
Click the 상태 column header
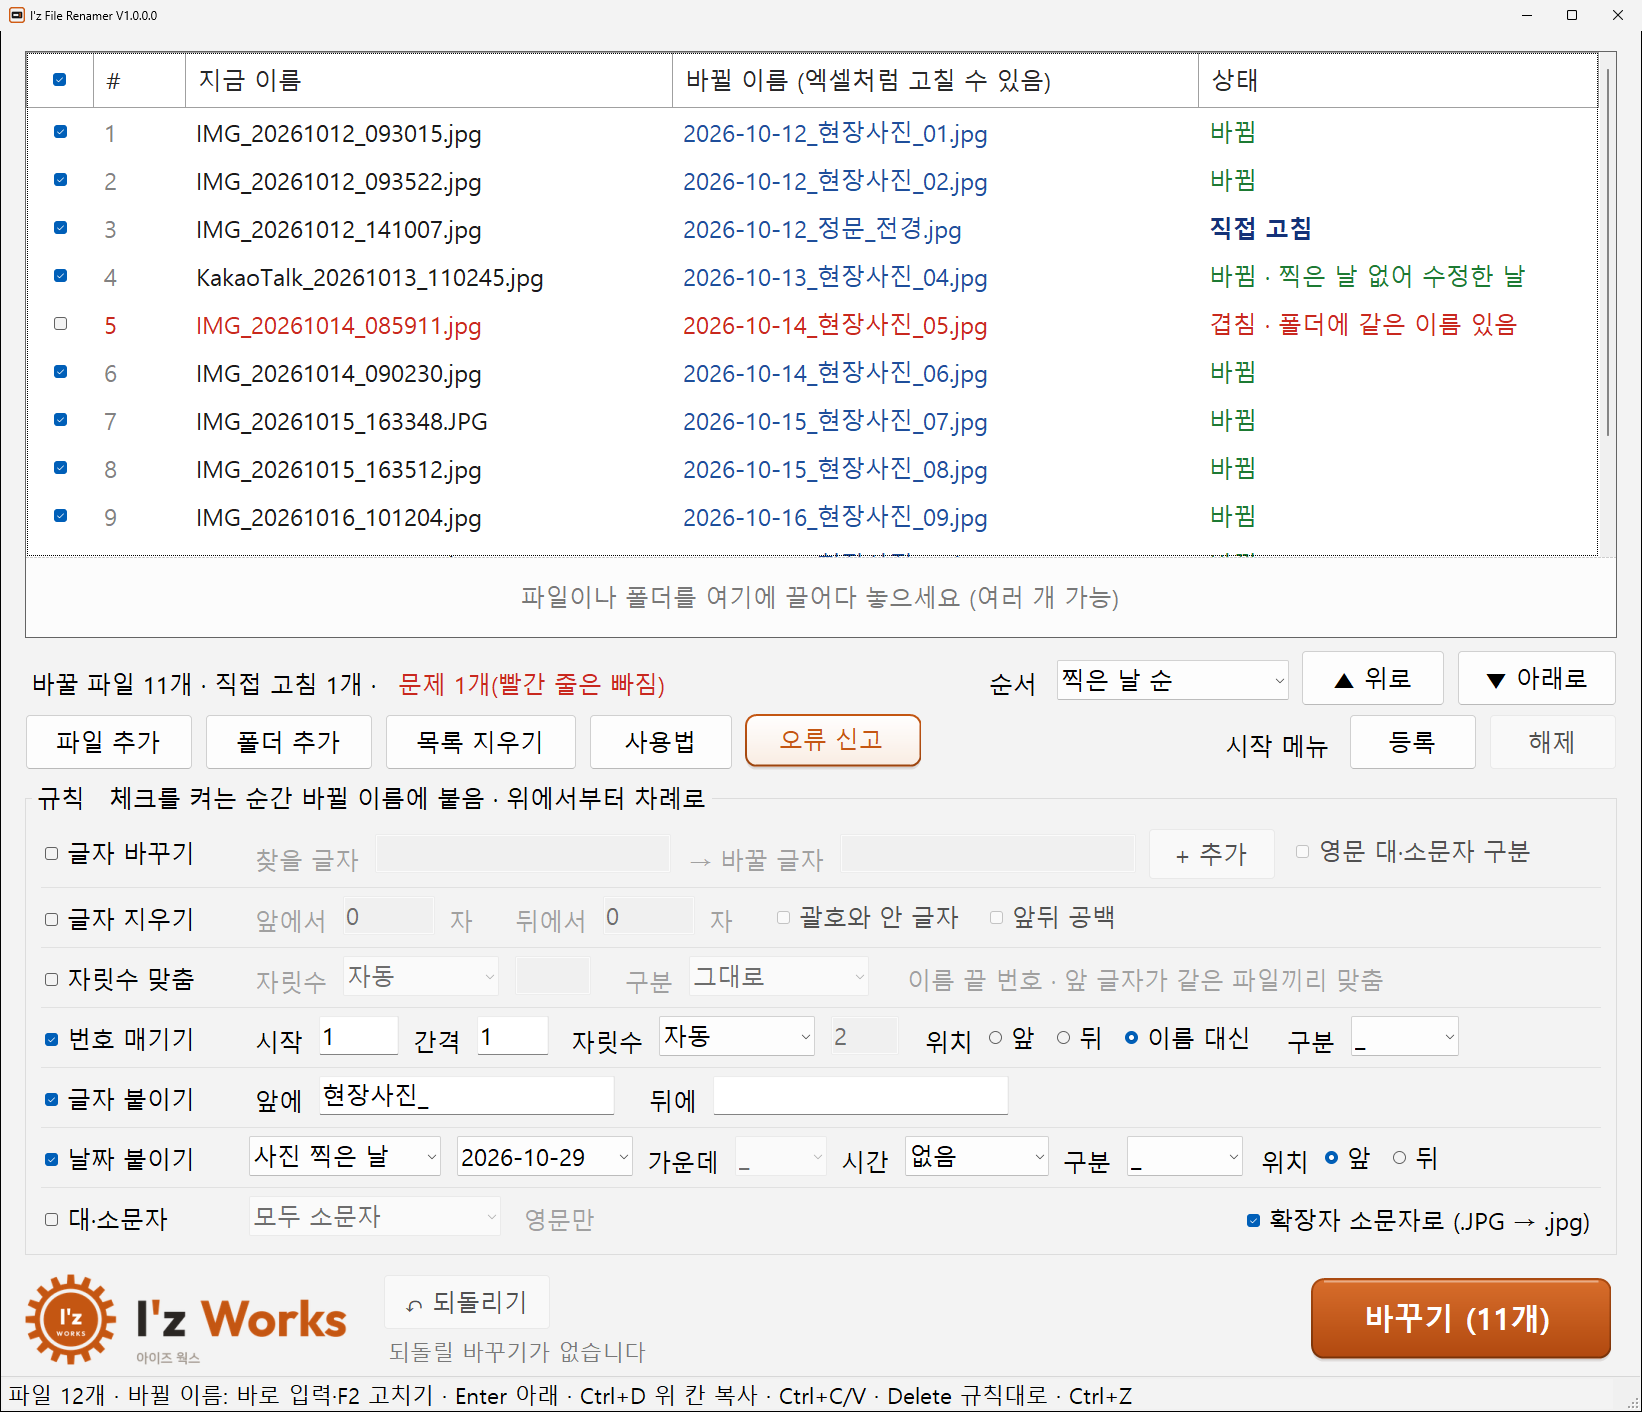point(1397,80)
